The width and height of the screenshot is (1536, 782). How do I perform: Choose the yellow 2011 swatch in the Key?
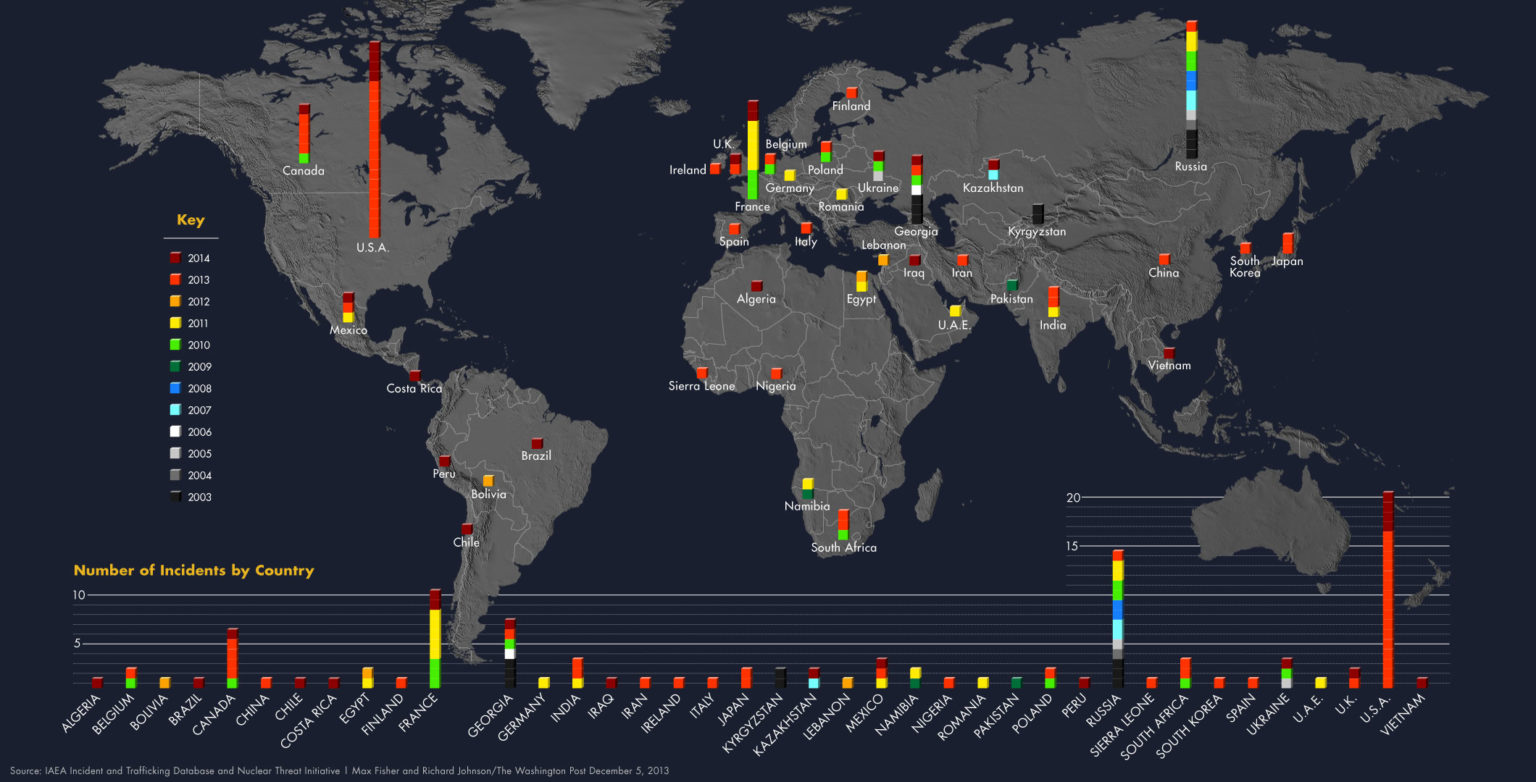[x=176, y=323]
